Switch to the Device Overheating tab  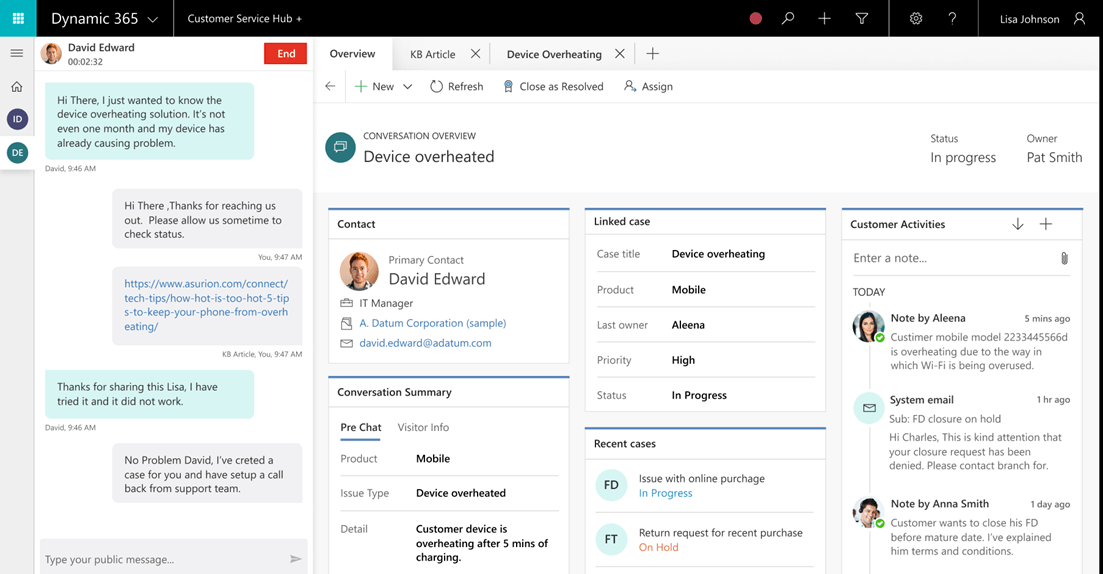pos(554,54)
